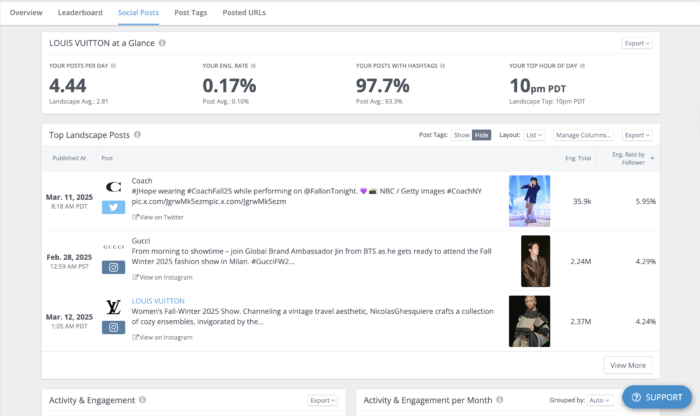Open Export dropdown in Top Landscape Posts panel

pos(637,135)
